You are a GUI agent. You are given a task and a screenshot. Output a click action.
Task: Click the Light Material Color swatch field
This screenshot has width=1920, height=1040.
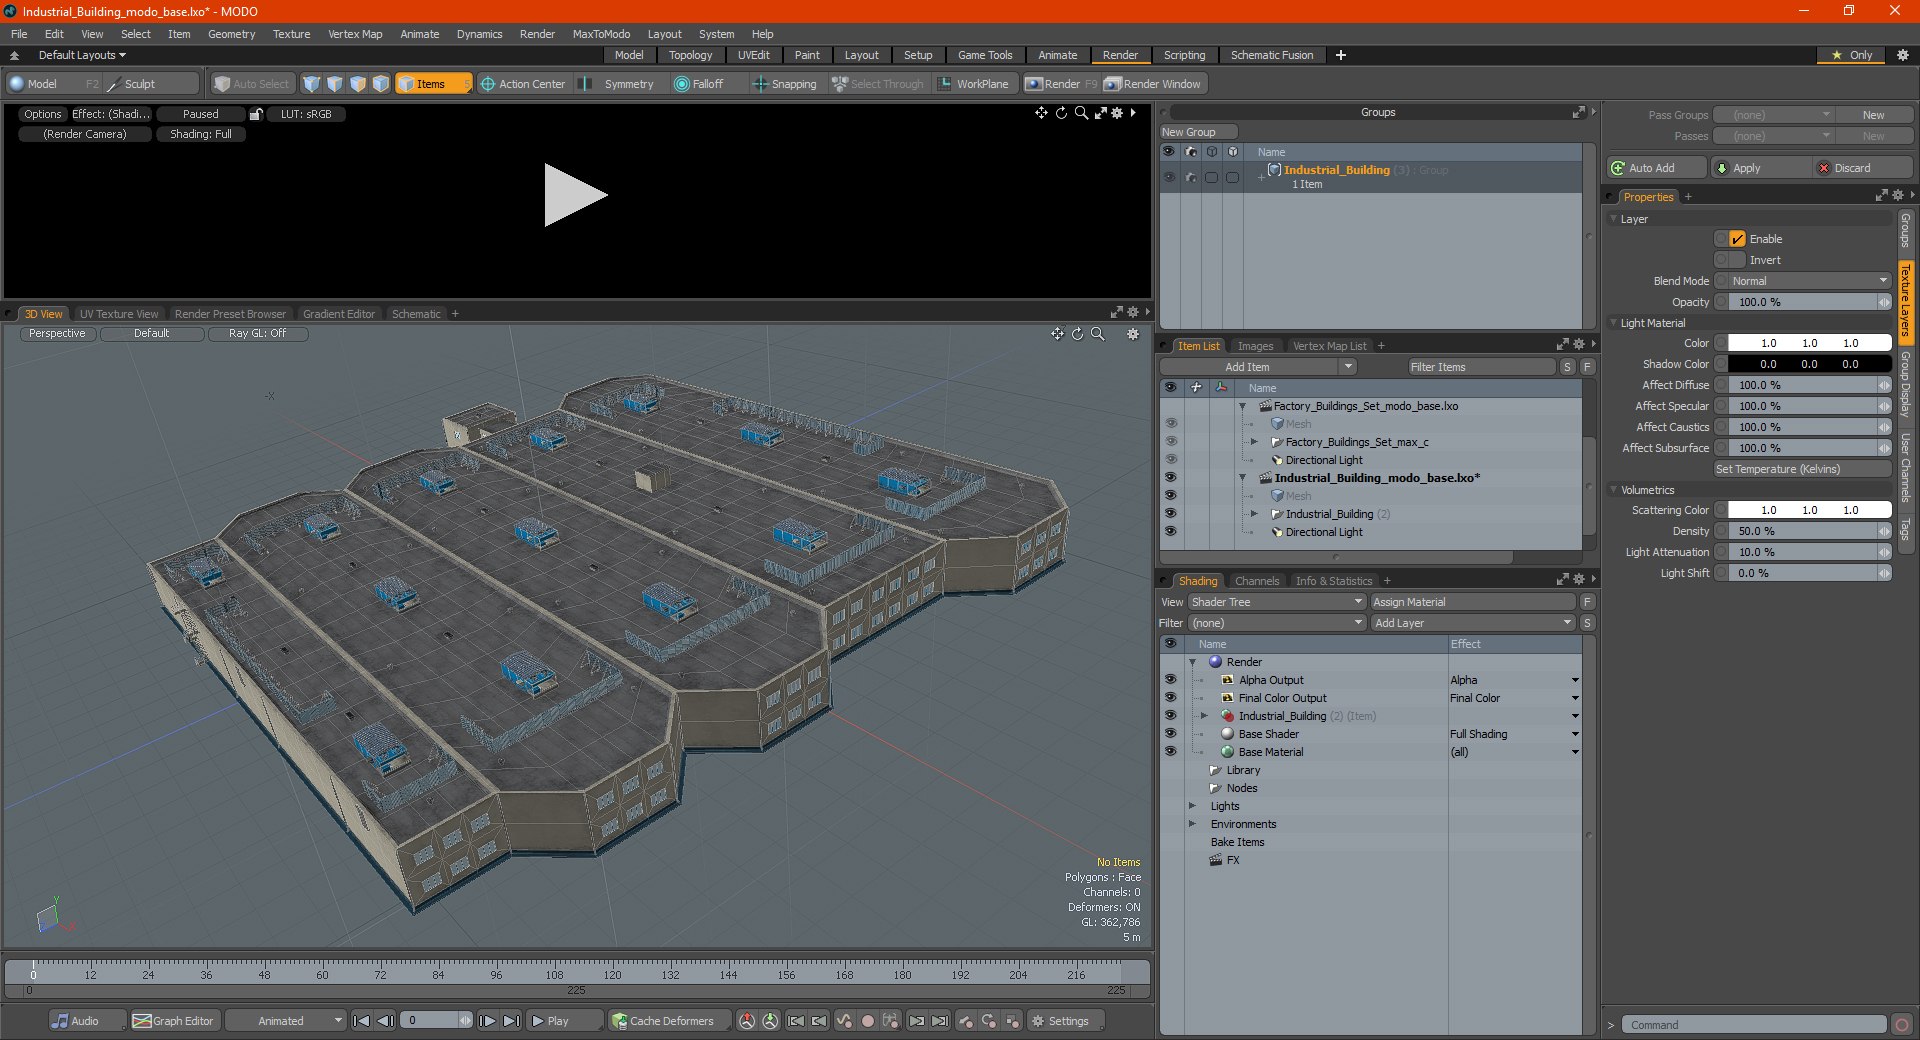1809,343
